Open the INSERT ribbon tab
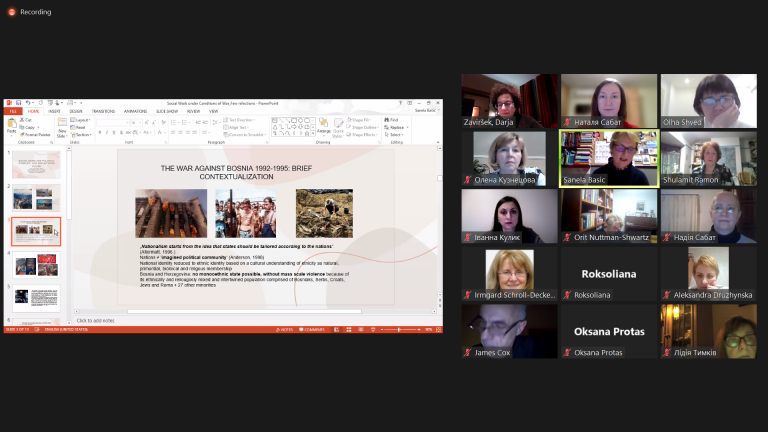Screen dimensions: 768x432 [54, 111]
